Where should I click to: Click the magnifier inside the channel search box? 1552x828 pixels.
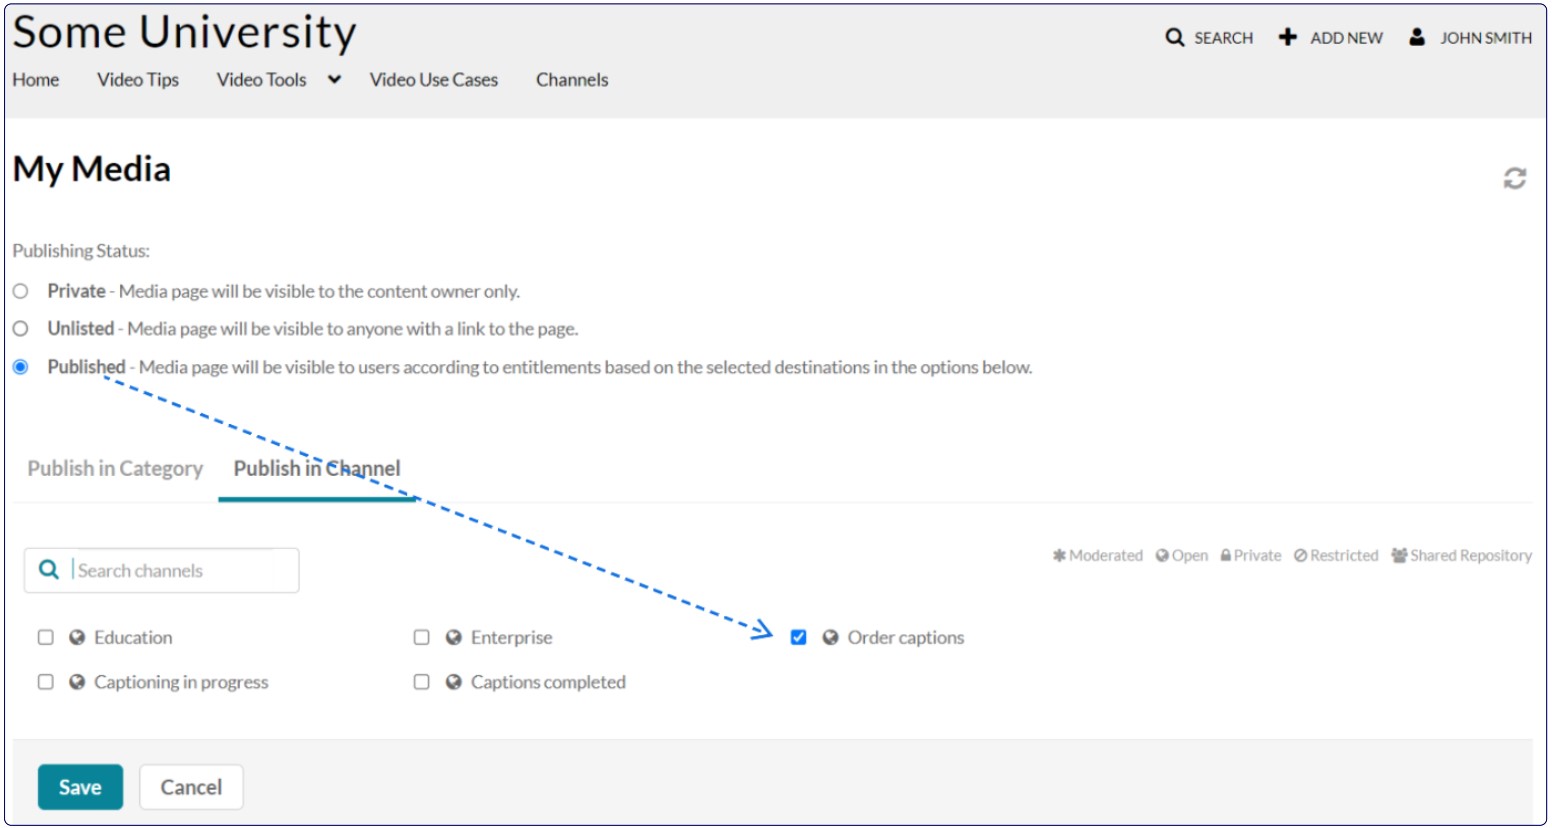47,570
